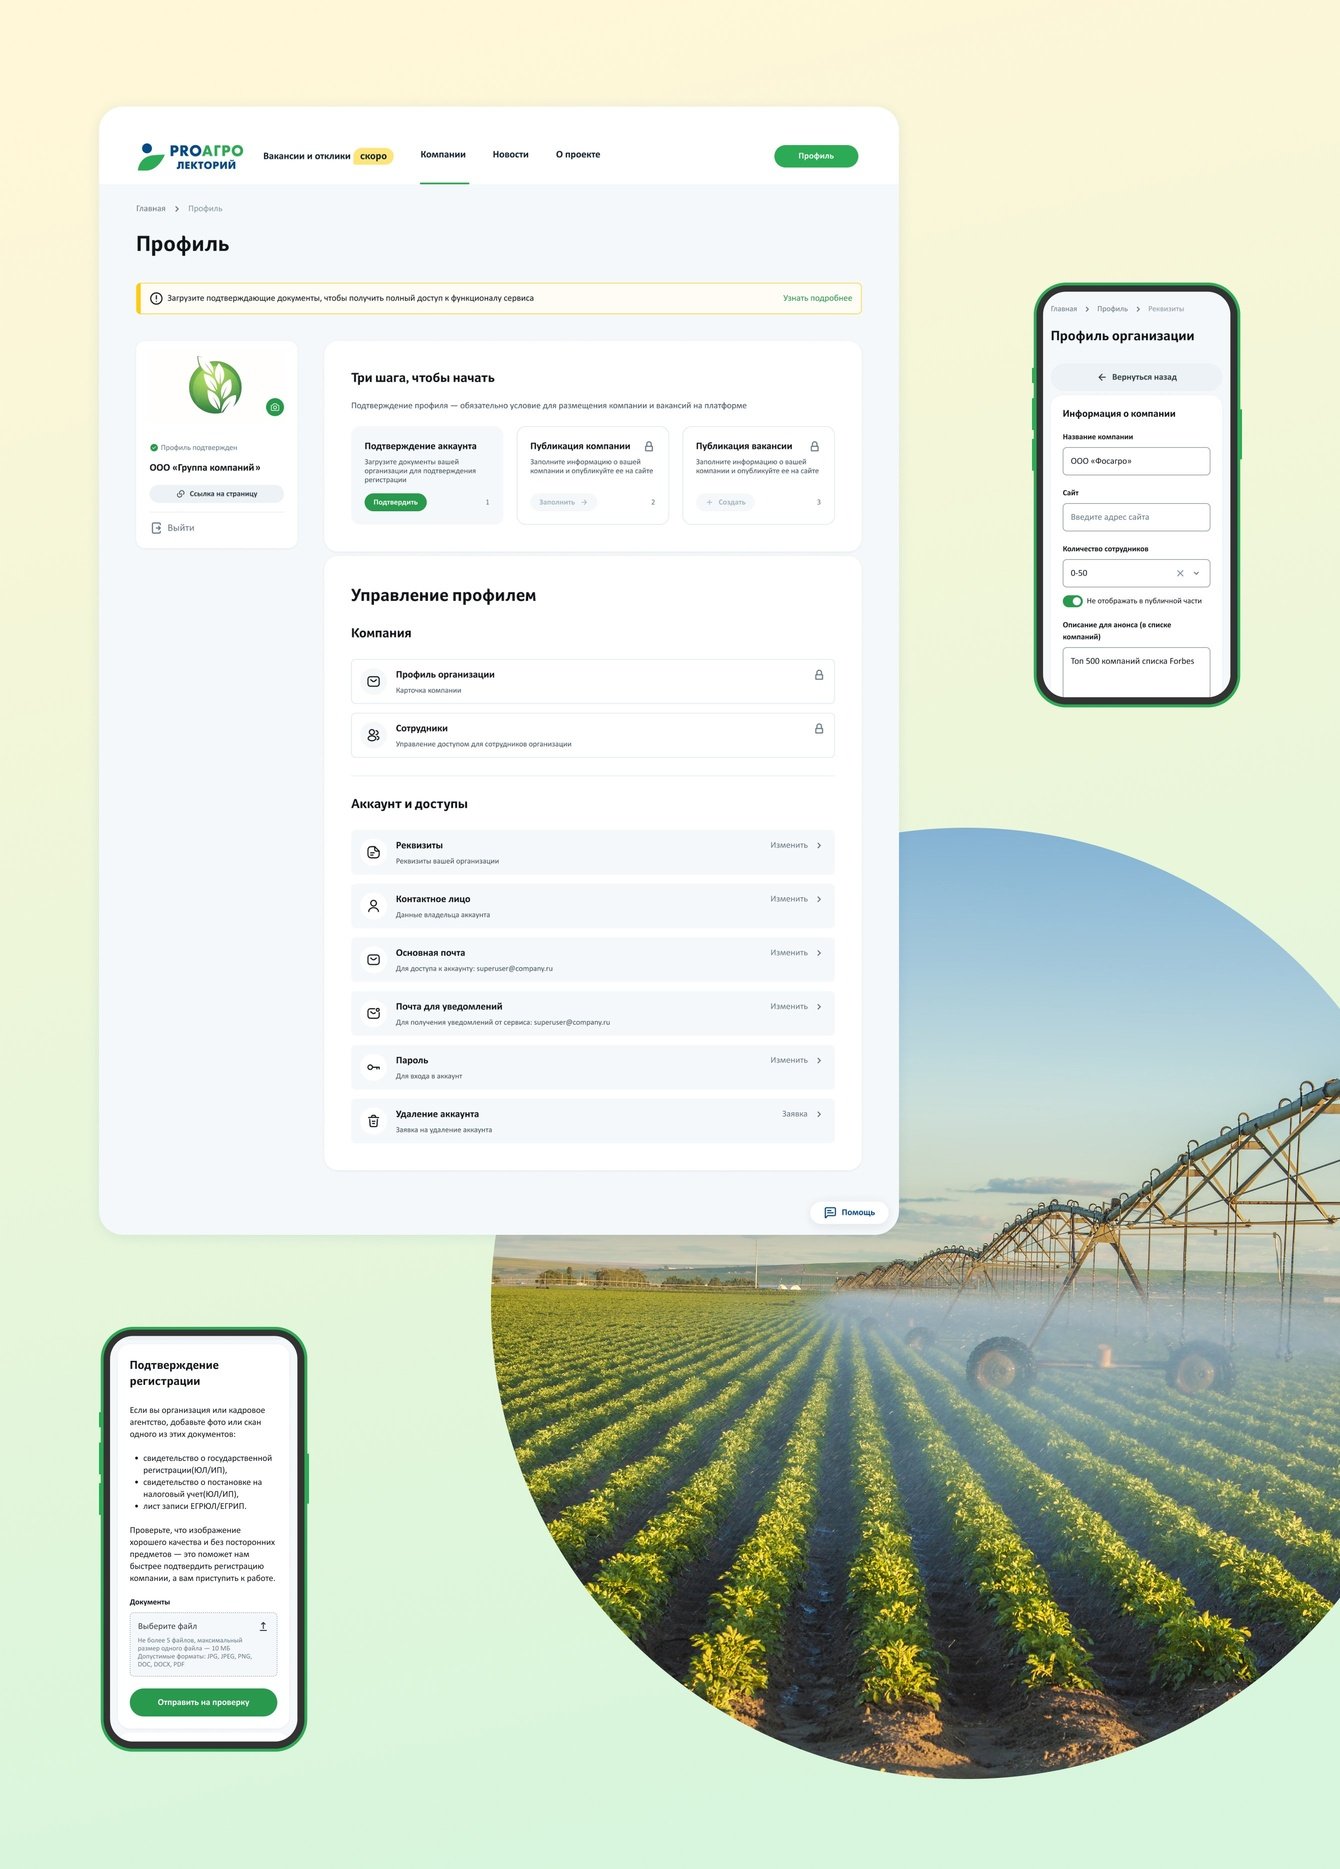Follow the 'Узнать подробнее' link
The image size is (1340, 1869).
[817, 298]
